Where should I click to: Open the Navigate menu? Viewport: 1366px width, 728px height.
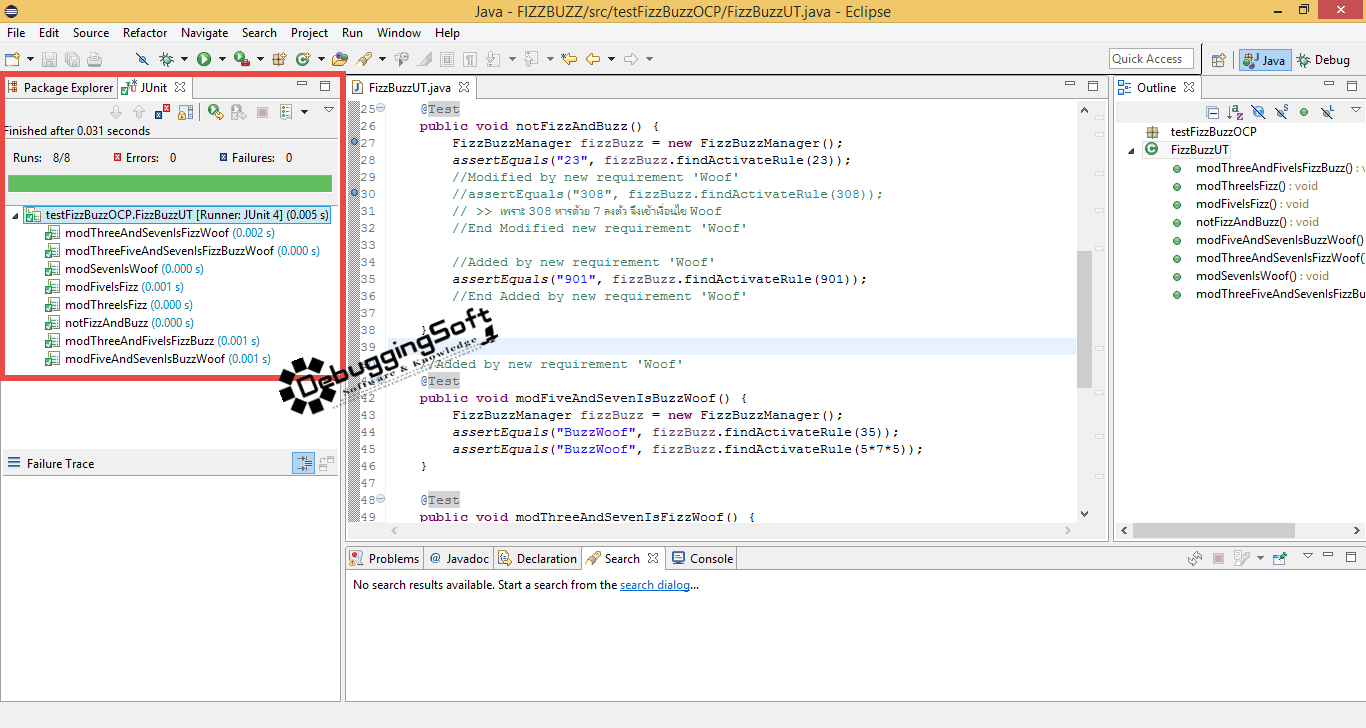pyautogui.click(x=204, y=32)
